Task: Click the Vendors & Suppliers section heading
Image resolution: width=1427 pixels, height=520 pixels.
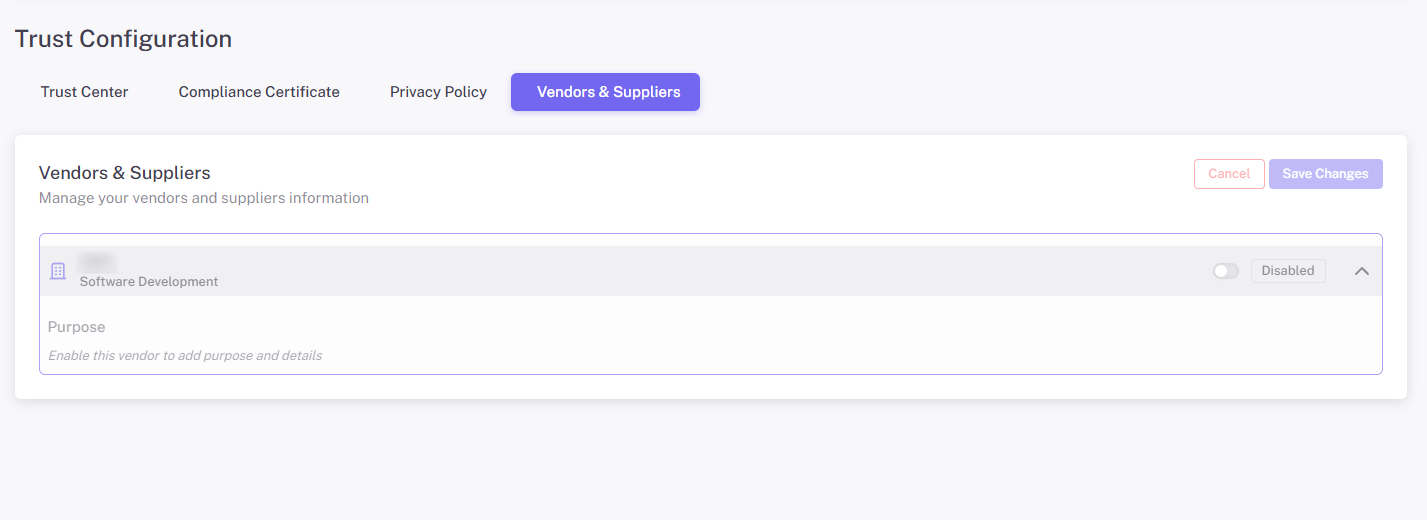Action: click(x=125, y=173)
